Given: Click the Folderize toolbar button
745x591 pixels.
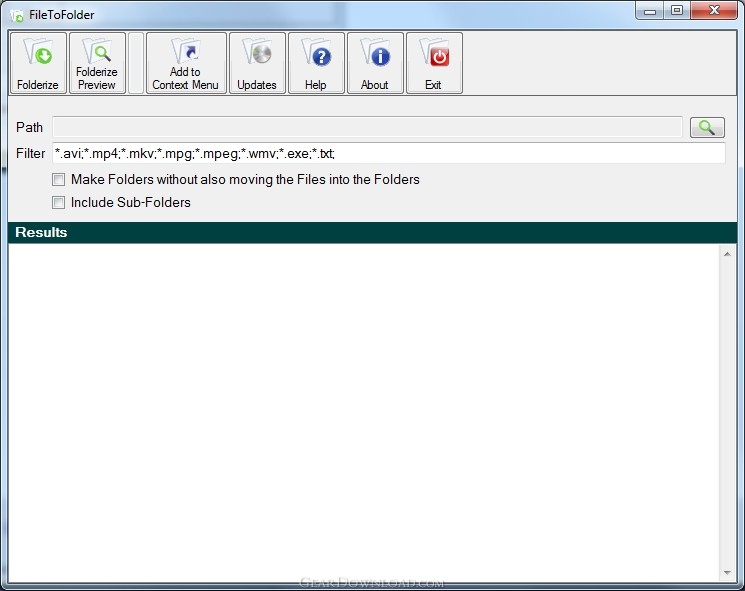Looking at the screenshot, I should (38, 63).
